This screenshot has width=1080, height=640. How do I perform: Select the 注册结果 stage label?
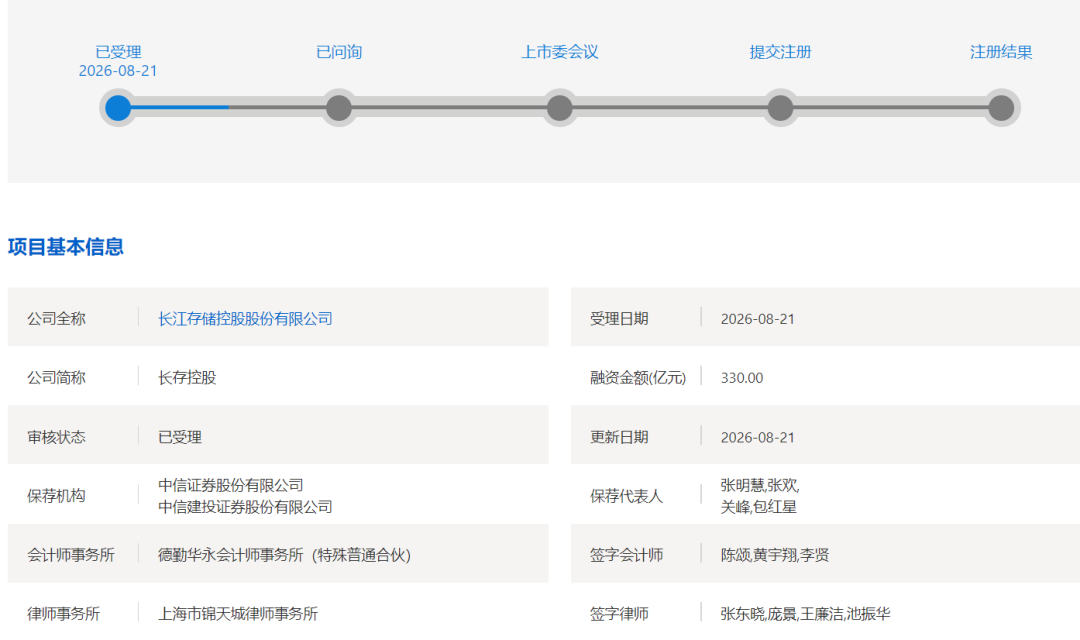coord(1001,52)
